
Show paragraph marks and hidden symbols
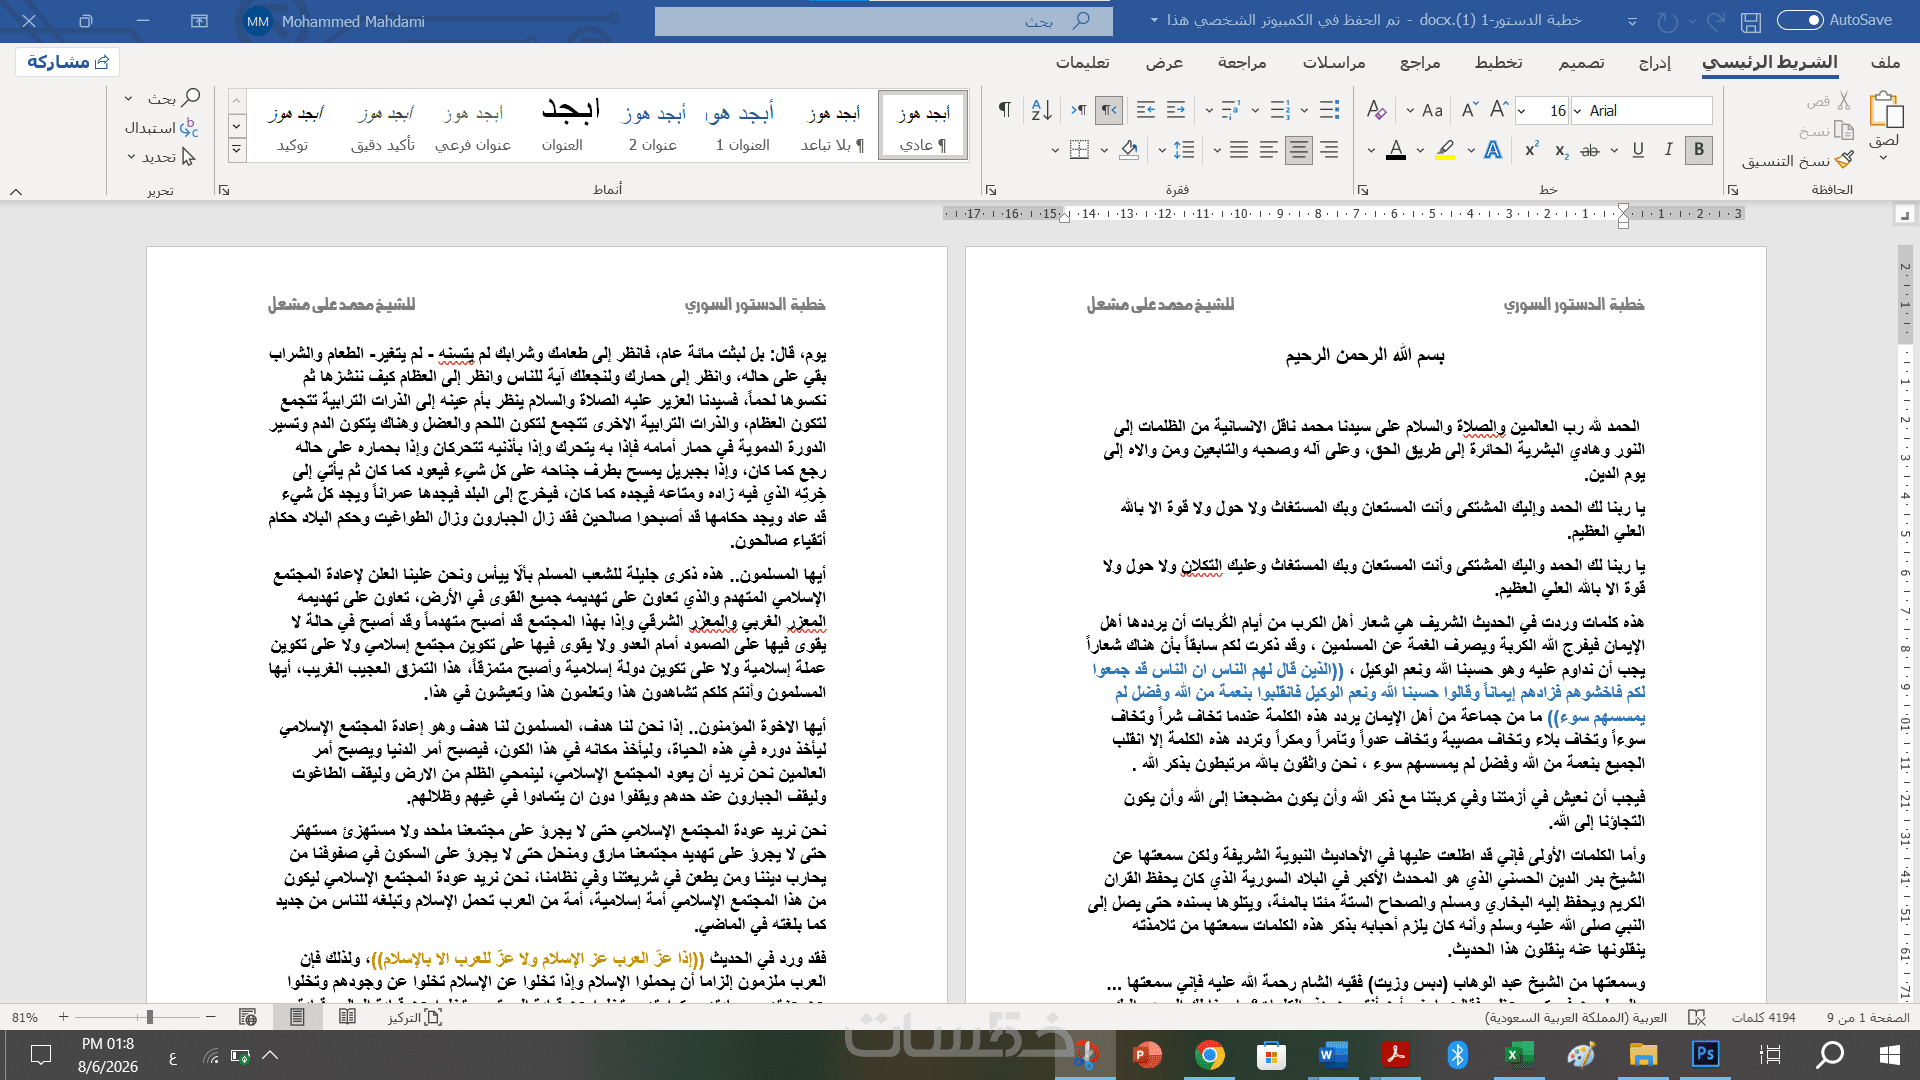(1004, 110)
